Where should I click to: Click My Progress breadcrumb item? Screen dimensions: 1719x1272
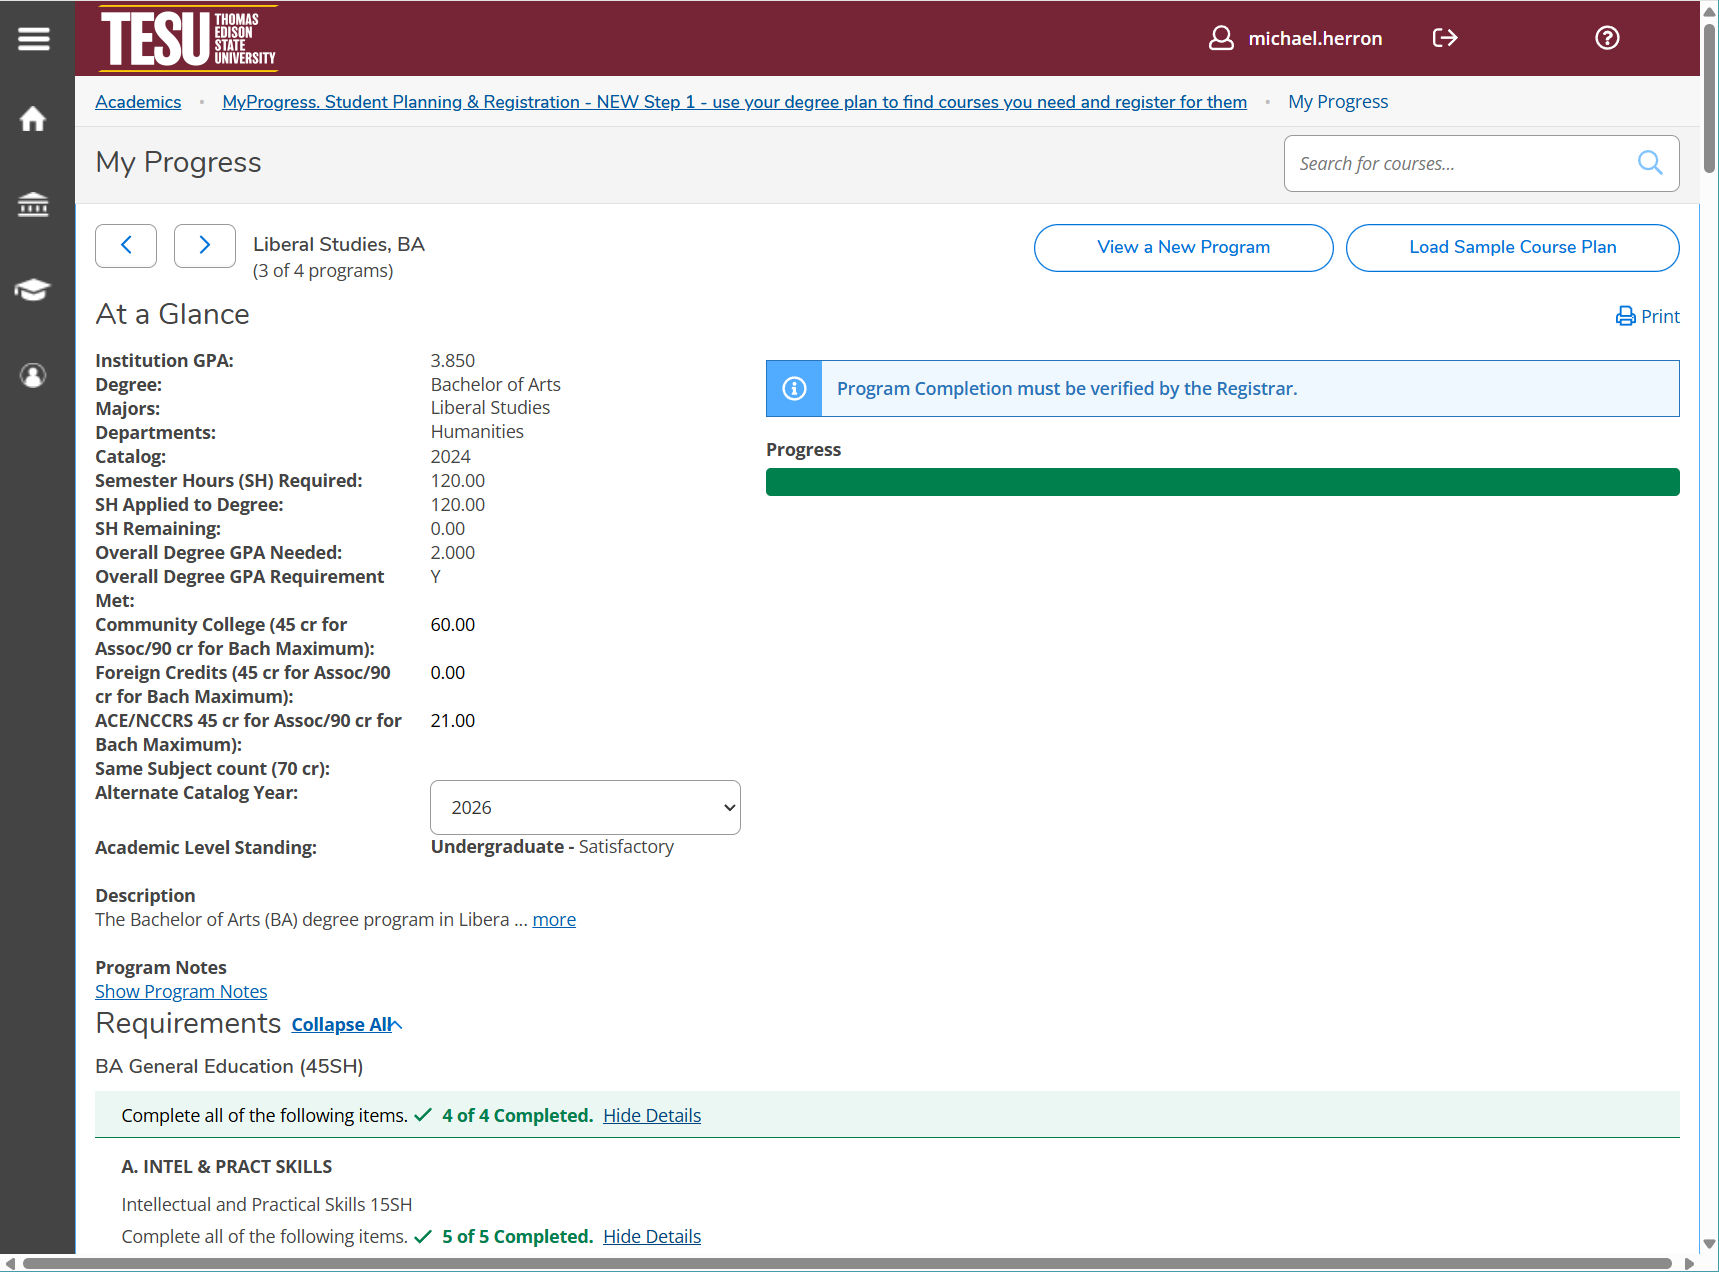coord(1338,101)
